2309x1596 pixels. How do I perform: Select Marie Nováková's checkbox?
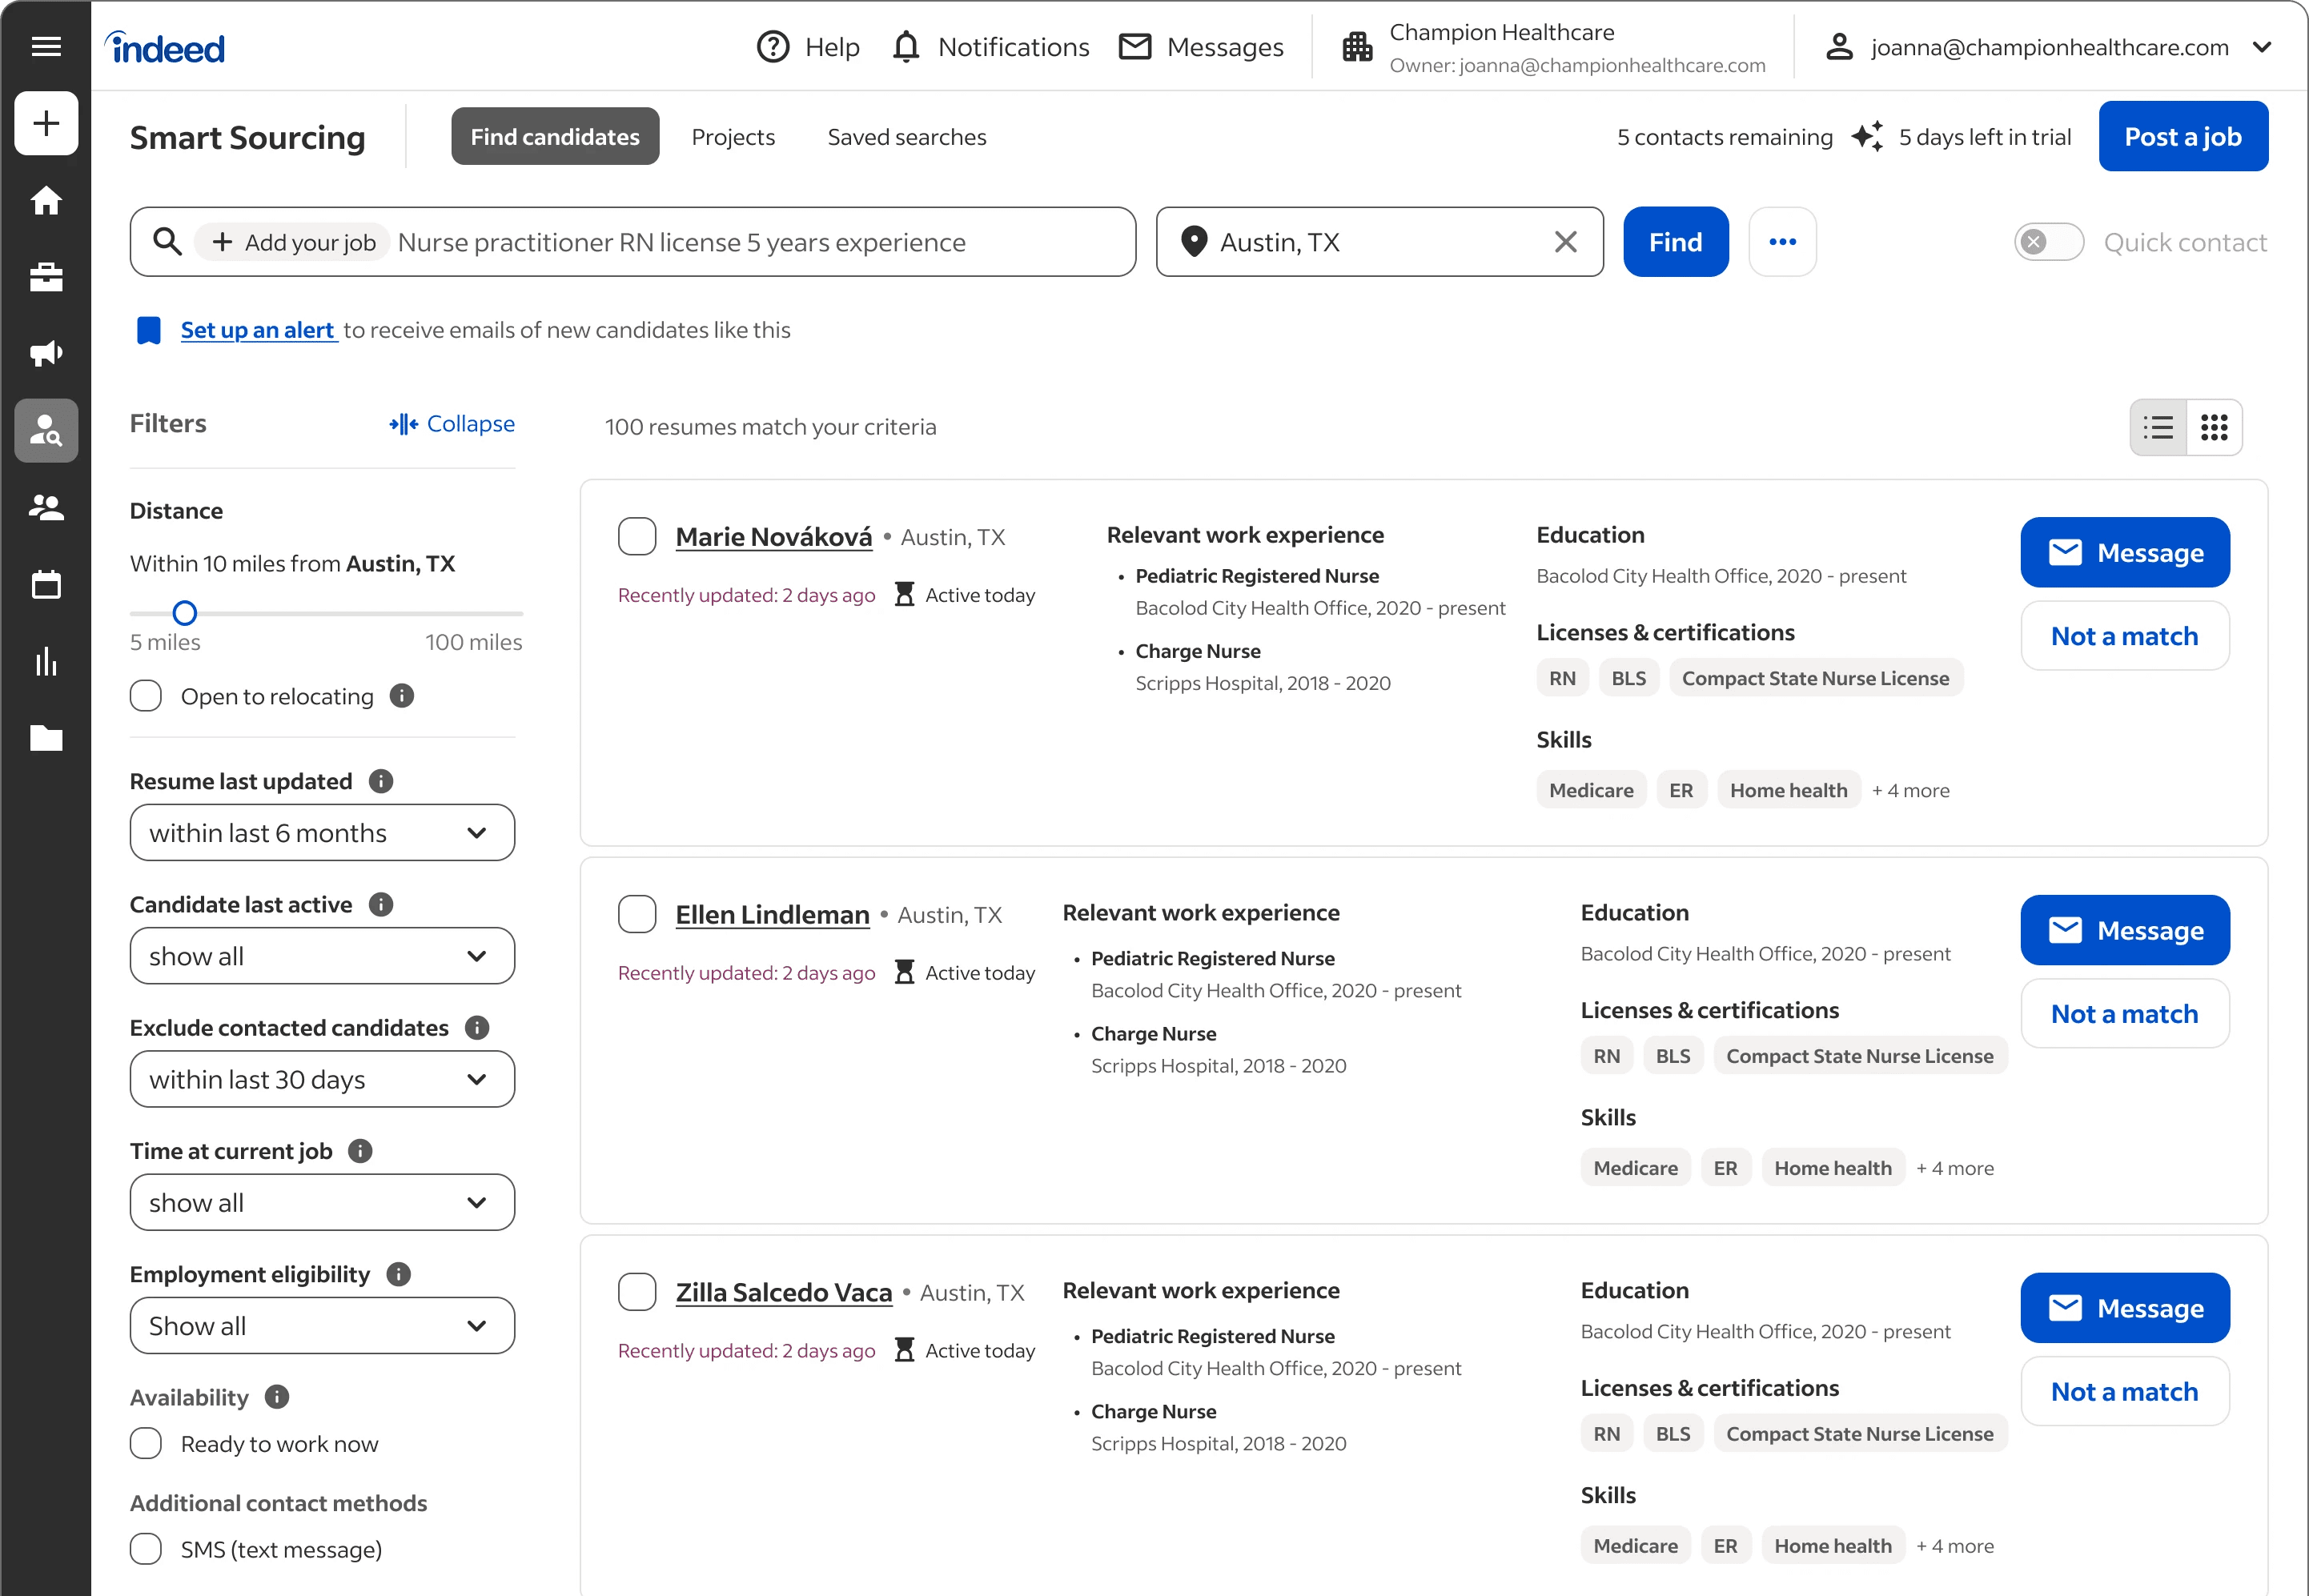click(x=637, y=536)
